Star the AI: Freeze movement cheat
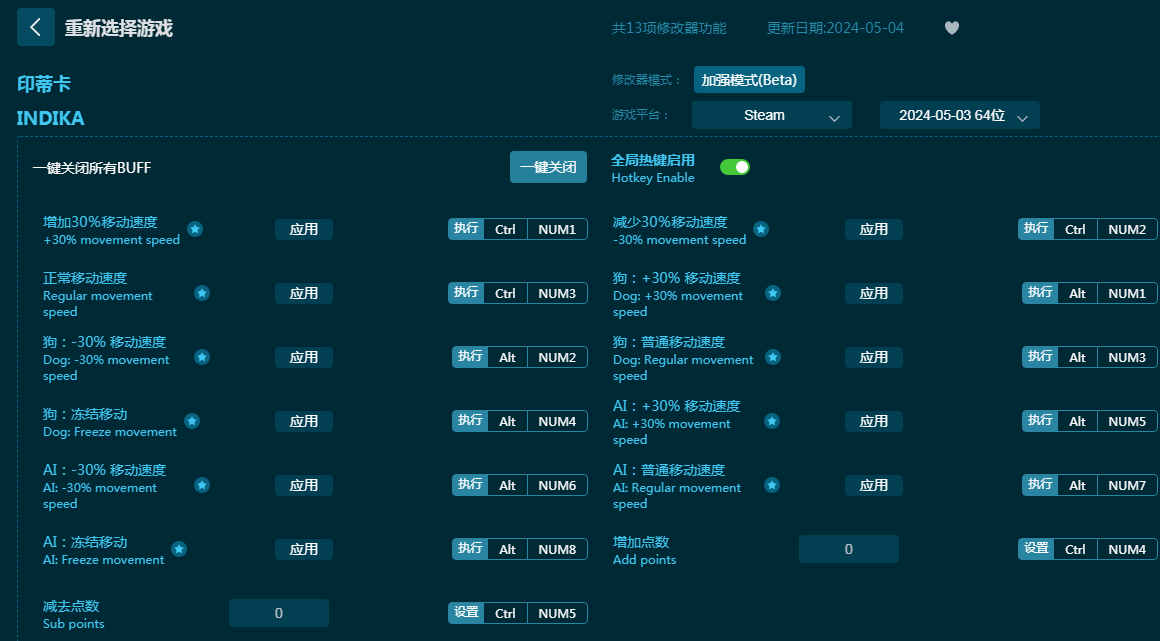 coord(179,549)
